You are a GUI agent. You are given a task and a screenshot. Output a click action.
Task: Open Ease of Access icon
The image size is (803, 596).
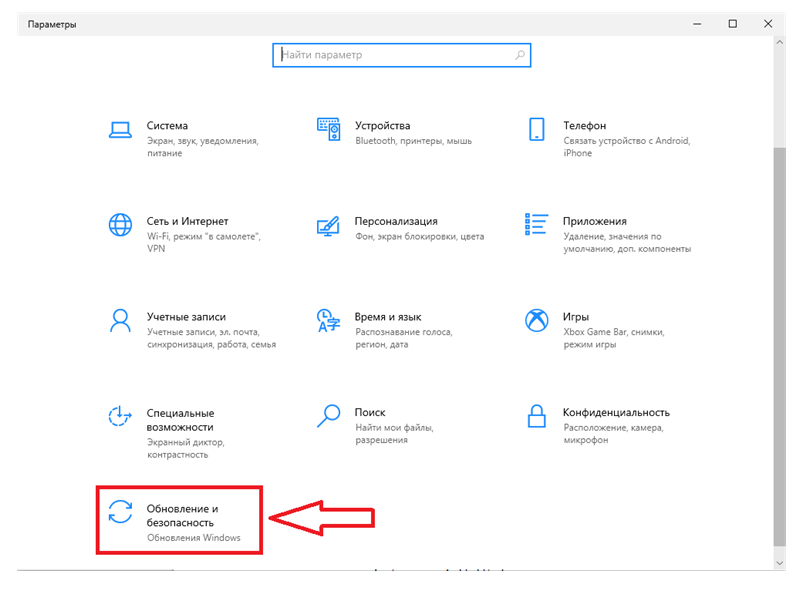point(120,416)
